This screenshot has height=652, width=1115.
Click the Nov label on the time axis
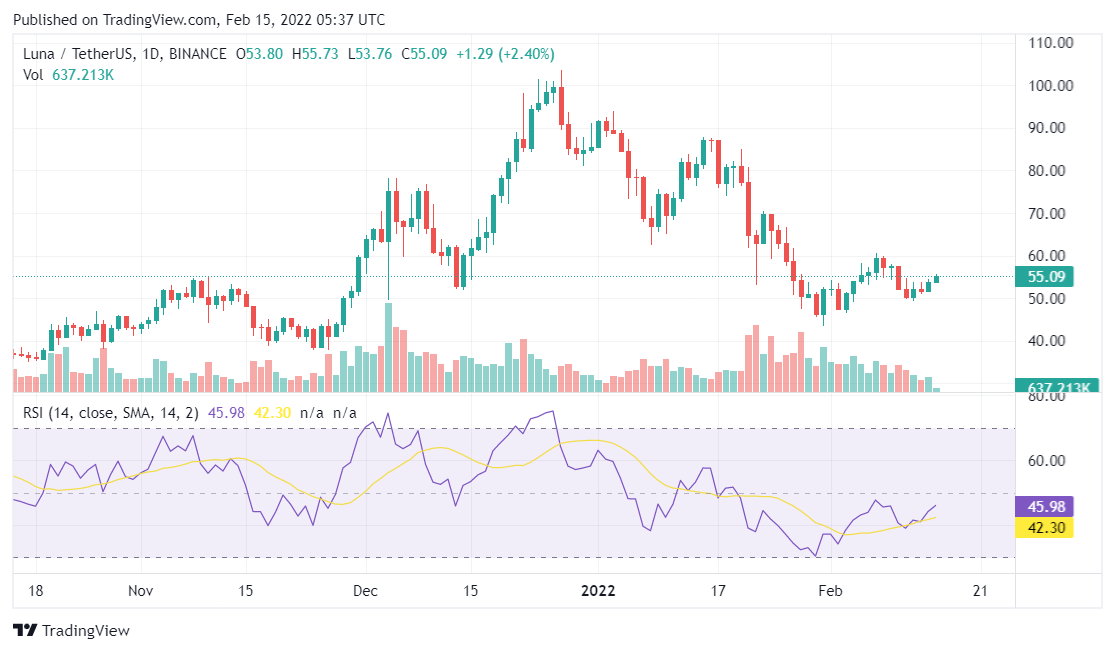pyautogui.click(x=140, y=591)
